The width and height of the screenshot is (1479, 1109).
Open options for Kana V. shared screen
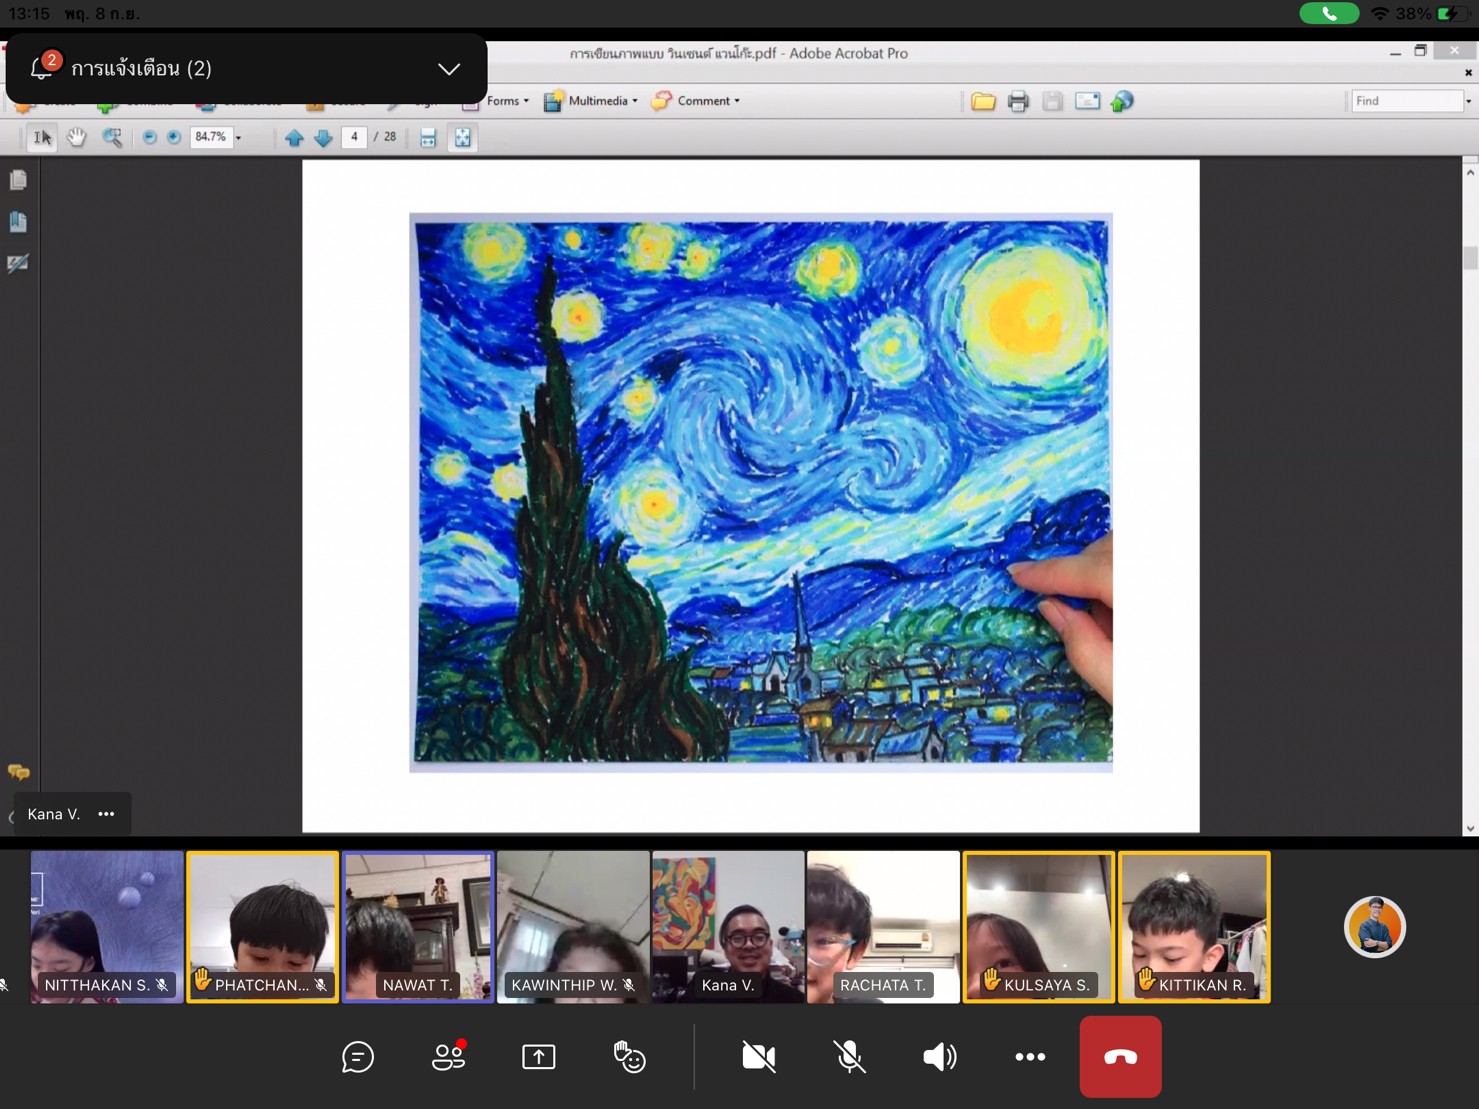click(x=106, y=814)
